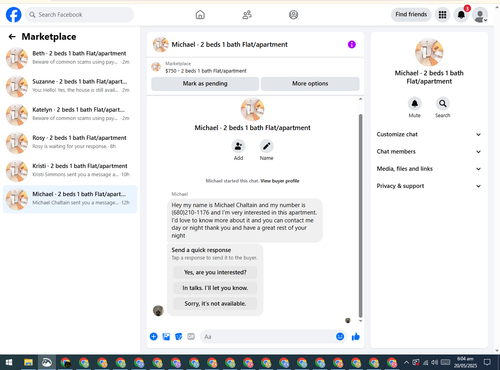
Task: Open Rosy's apartment conversation
Action: (x=70, y=142)
